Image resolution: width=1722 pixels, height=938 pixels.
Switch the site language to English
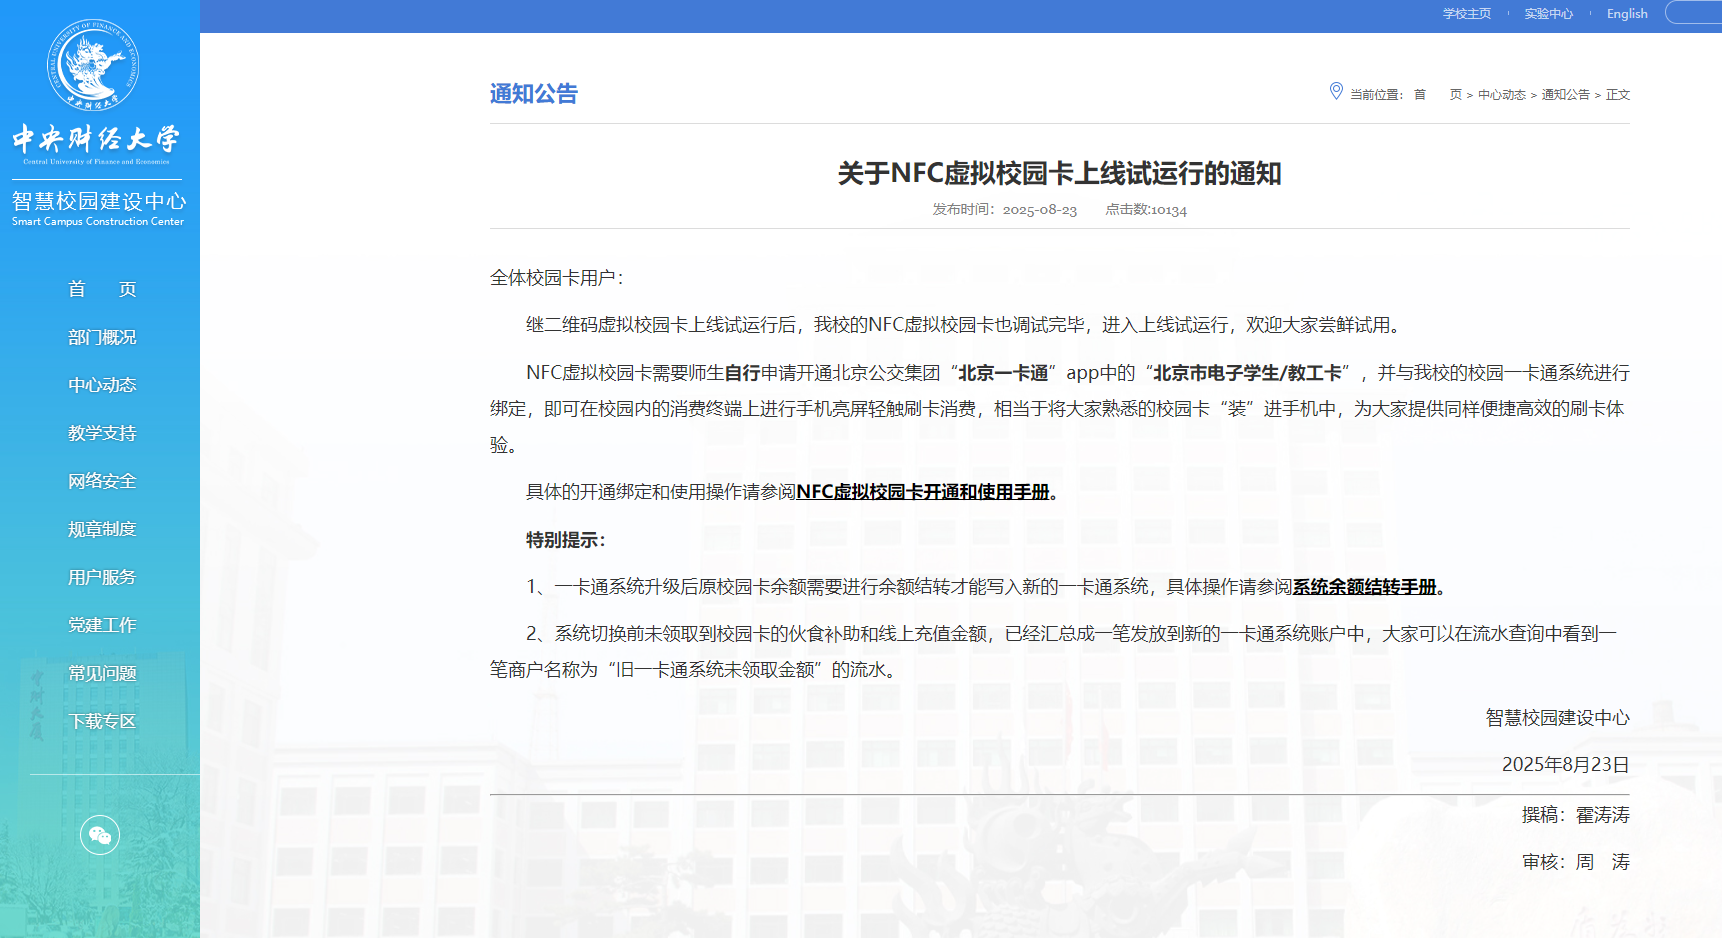tap(1627, 13)
